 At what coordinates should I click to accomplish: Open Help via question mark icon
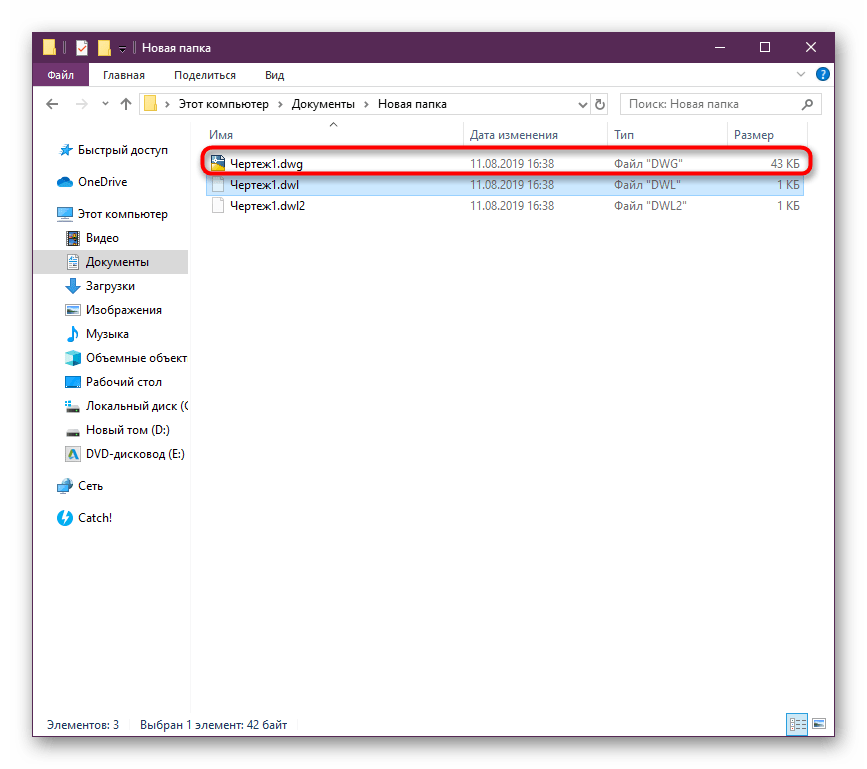822,74
